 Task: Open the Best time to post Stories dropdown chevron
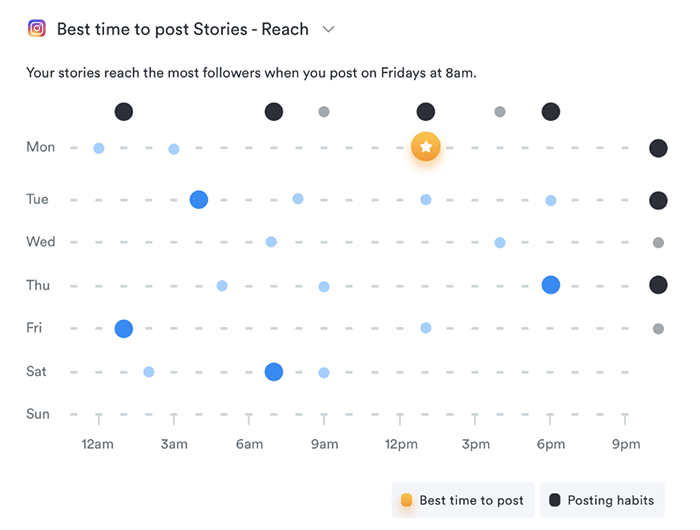pyautogui.click(x=328, y=29)
